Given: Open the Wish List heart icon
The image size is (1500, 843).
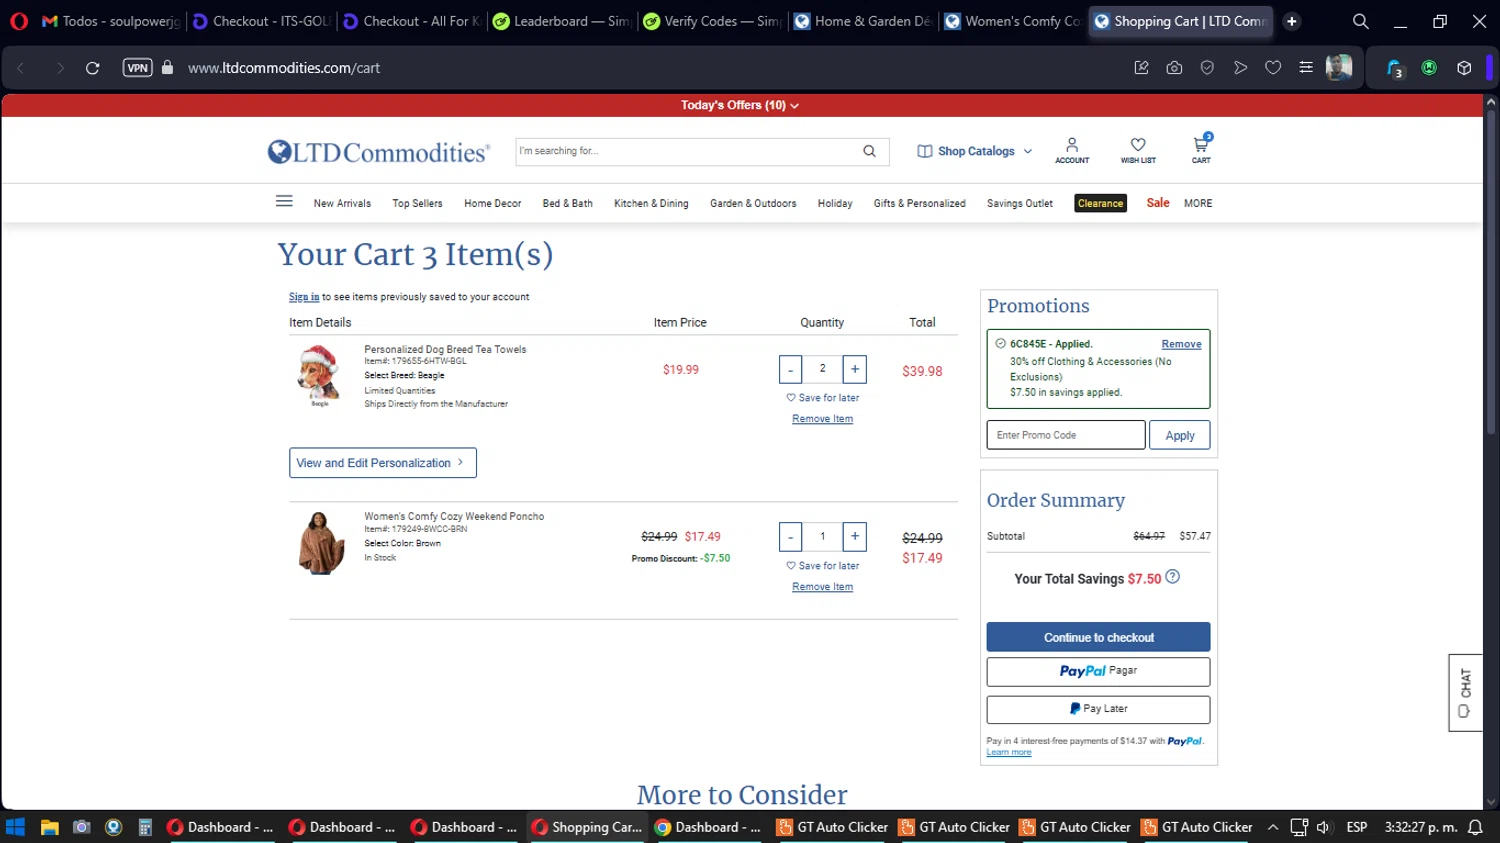Looking at the screenshot, I should [1138, 149].
